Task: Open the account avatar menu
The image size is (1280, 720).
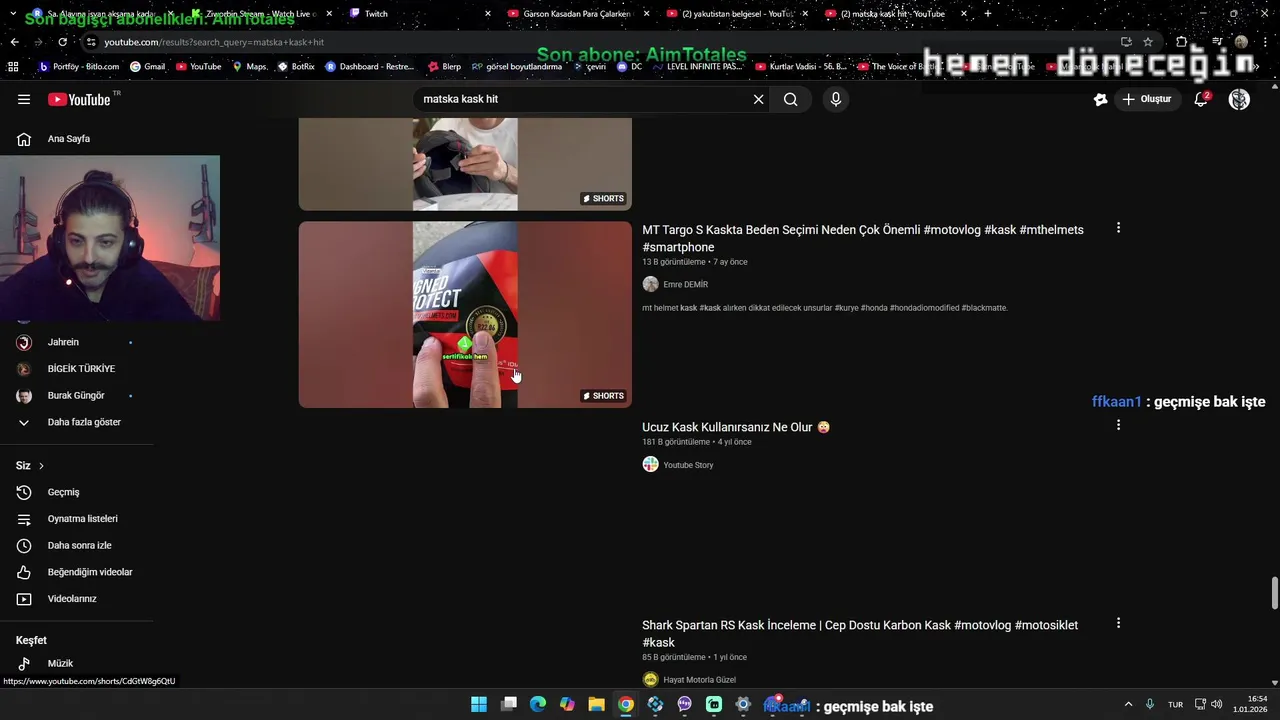Action: coord(1239,99)
